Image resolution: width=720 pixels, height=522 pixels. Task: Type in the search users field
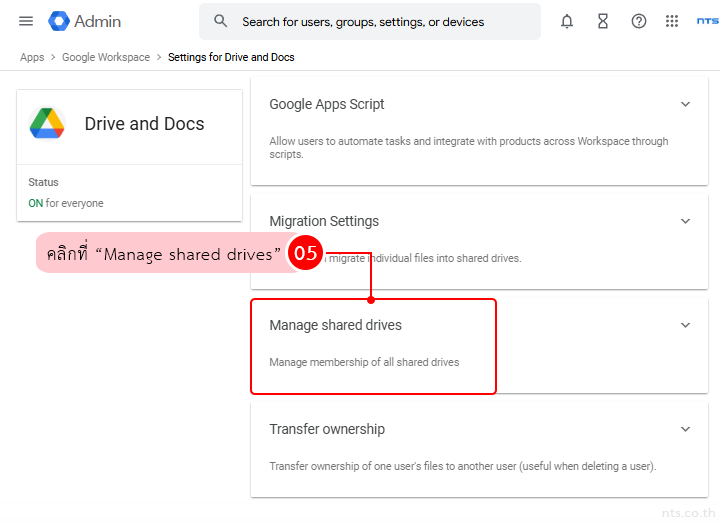[380, 21]
